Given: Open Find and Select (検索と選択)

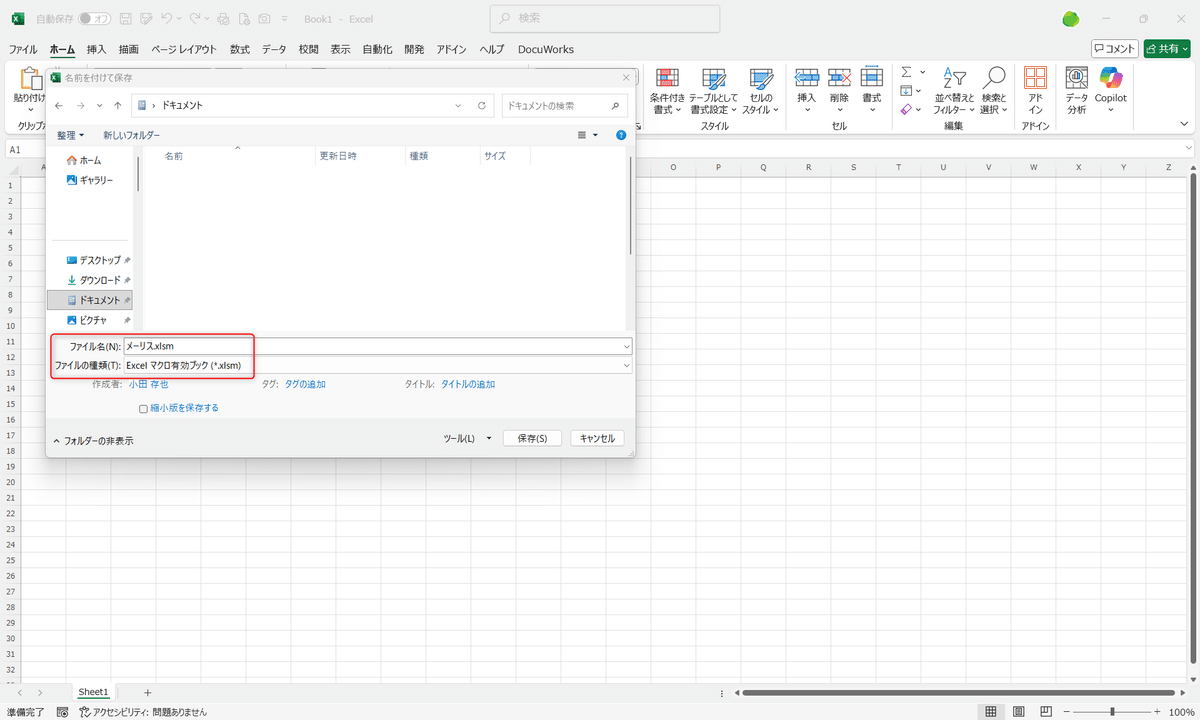Looking at the screenshot, I should point(994,92).
